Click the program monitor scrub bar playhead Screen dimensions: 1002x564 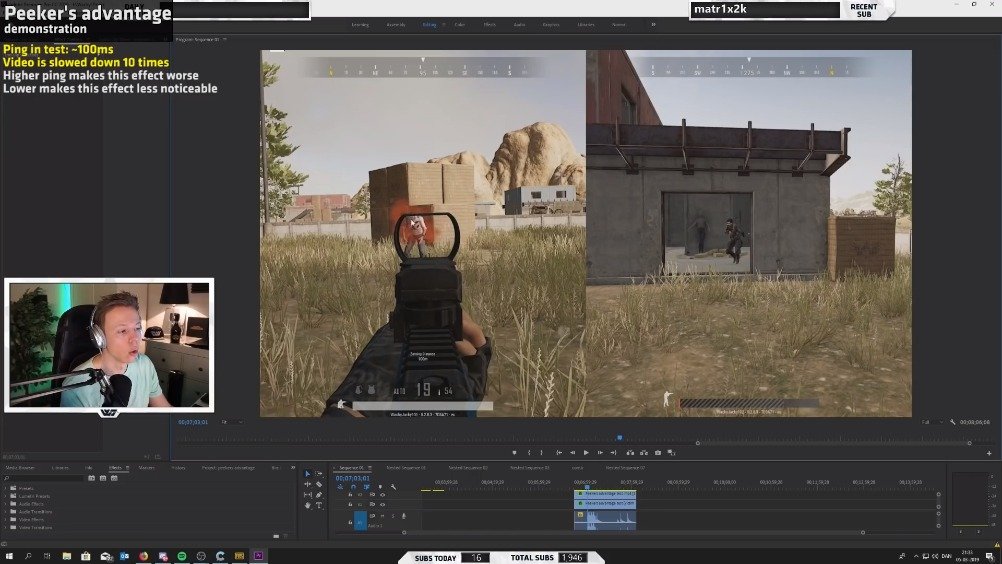click(619, 437)
